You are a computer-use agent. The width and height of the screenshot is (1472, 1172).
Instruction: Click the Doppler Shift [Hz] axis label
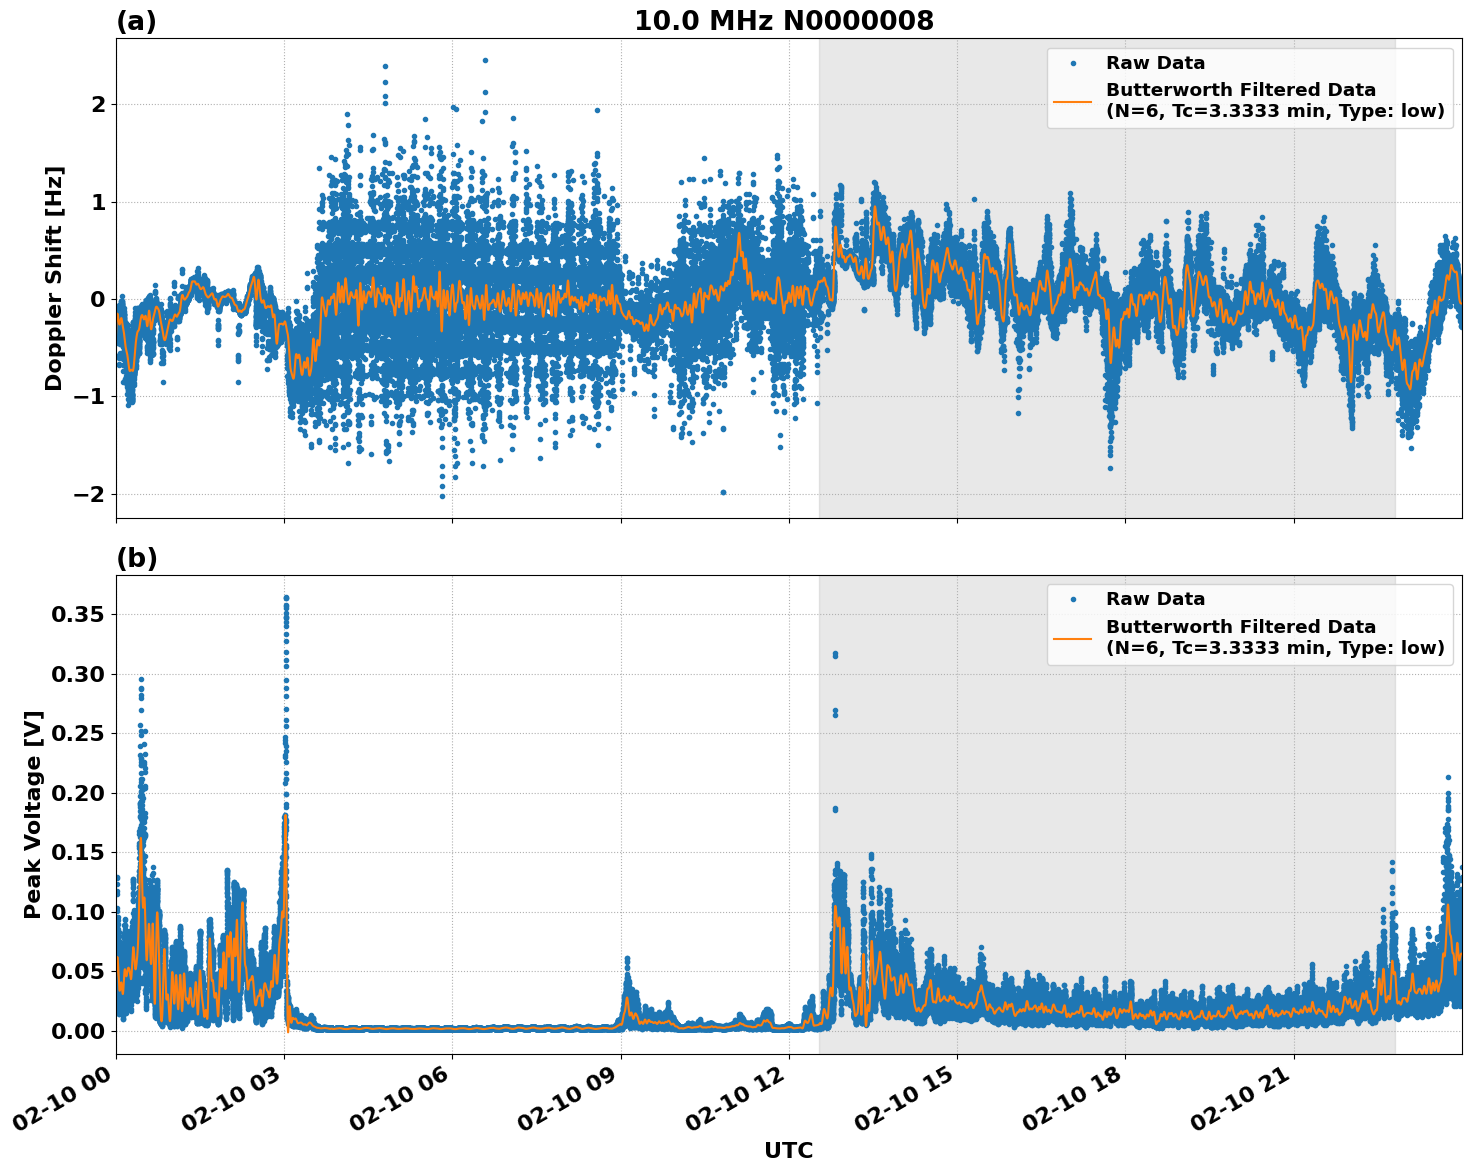click(56, 276)
